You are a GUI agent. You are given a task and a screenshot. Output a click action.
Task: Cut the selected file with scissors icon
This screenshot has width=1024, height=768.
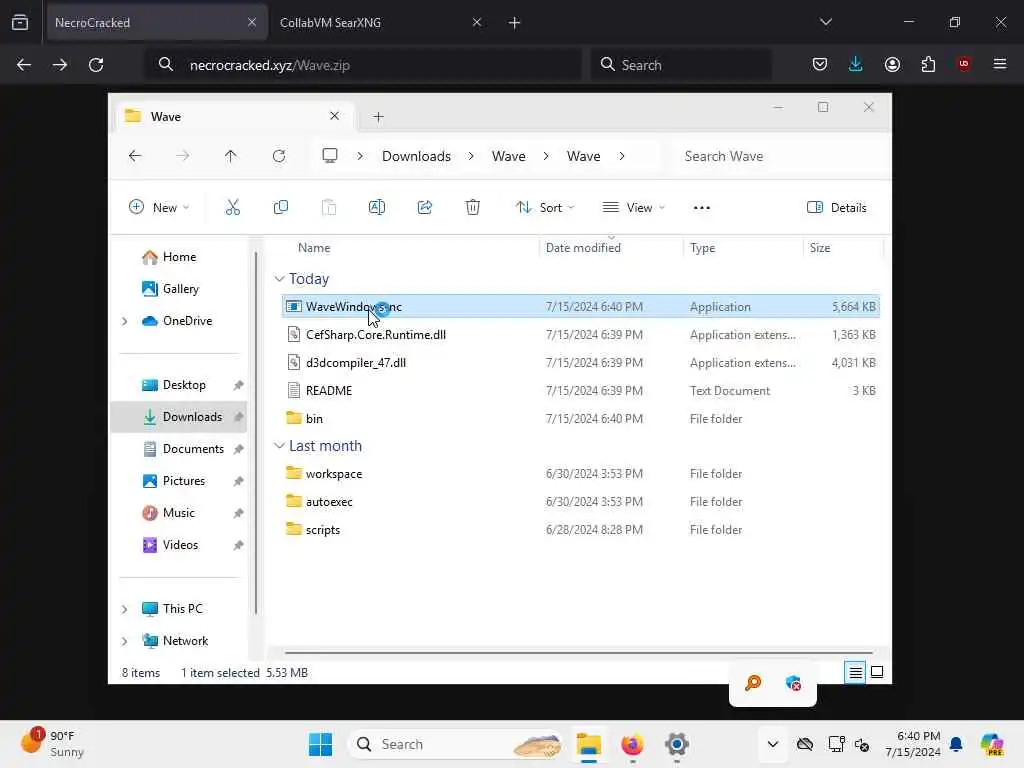(x=232, y=208)
